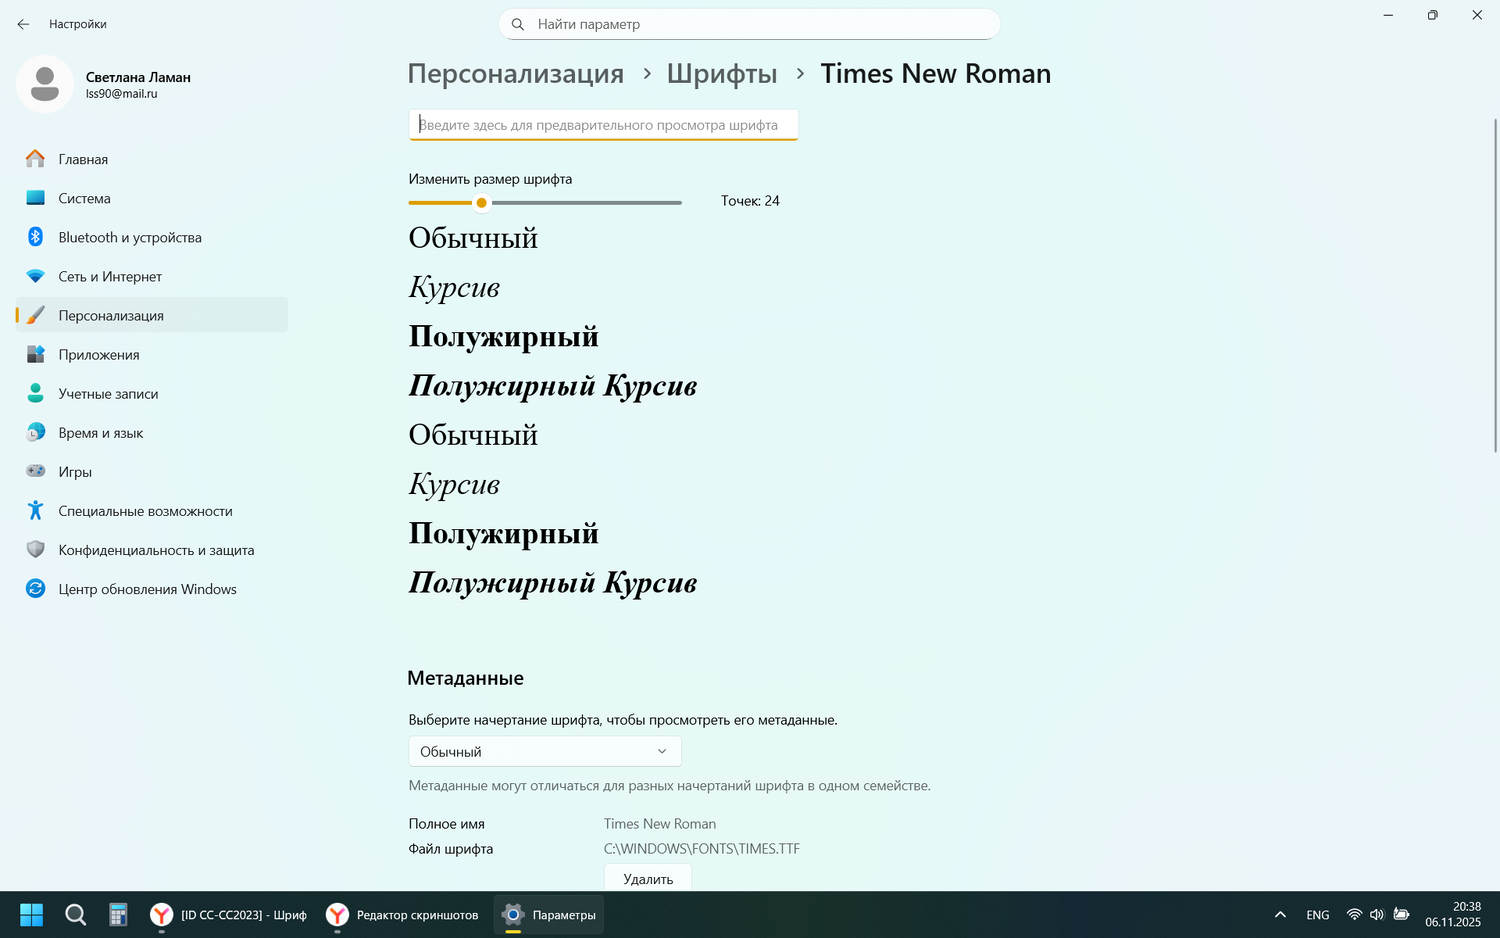Open the Обычный metadata style dropdown
The image size is (1500, 938).
coord(544,750)
